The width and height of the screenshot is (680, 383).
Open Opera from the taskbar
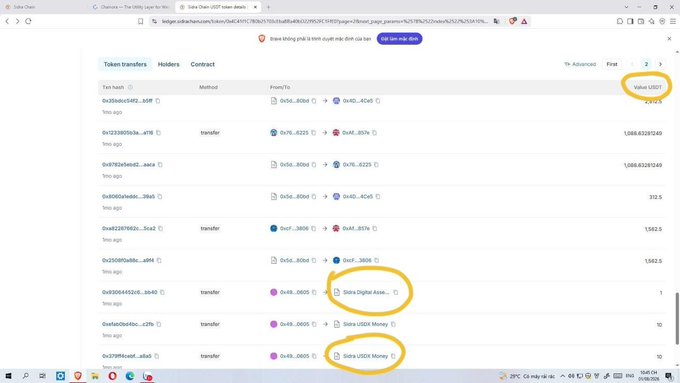112,376
